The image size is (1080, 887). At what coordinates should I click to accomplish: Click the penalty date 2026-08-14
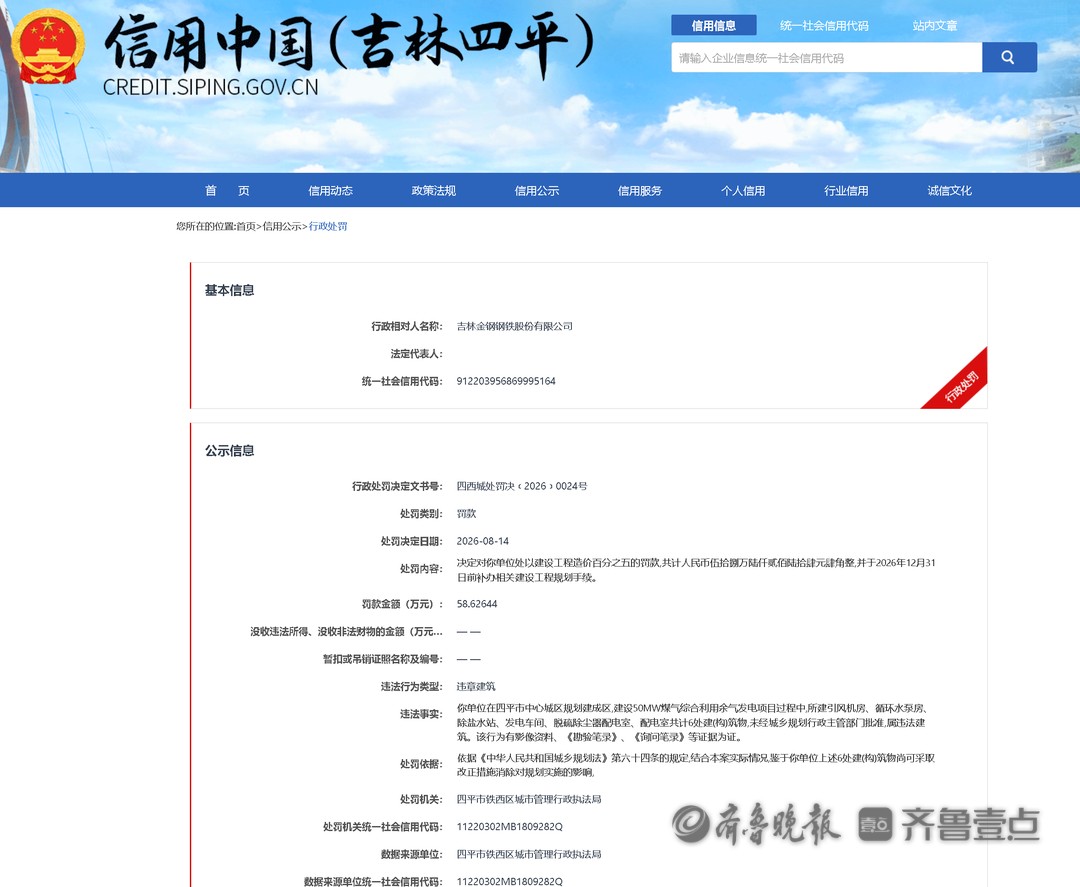point(483,541)
